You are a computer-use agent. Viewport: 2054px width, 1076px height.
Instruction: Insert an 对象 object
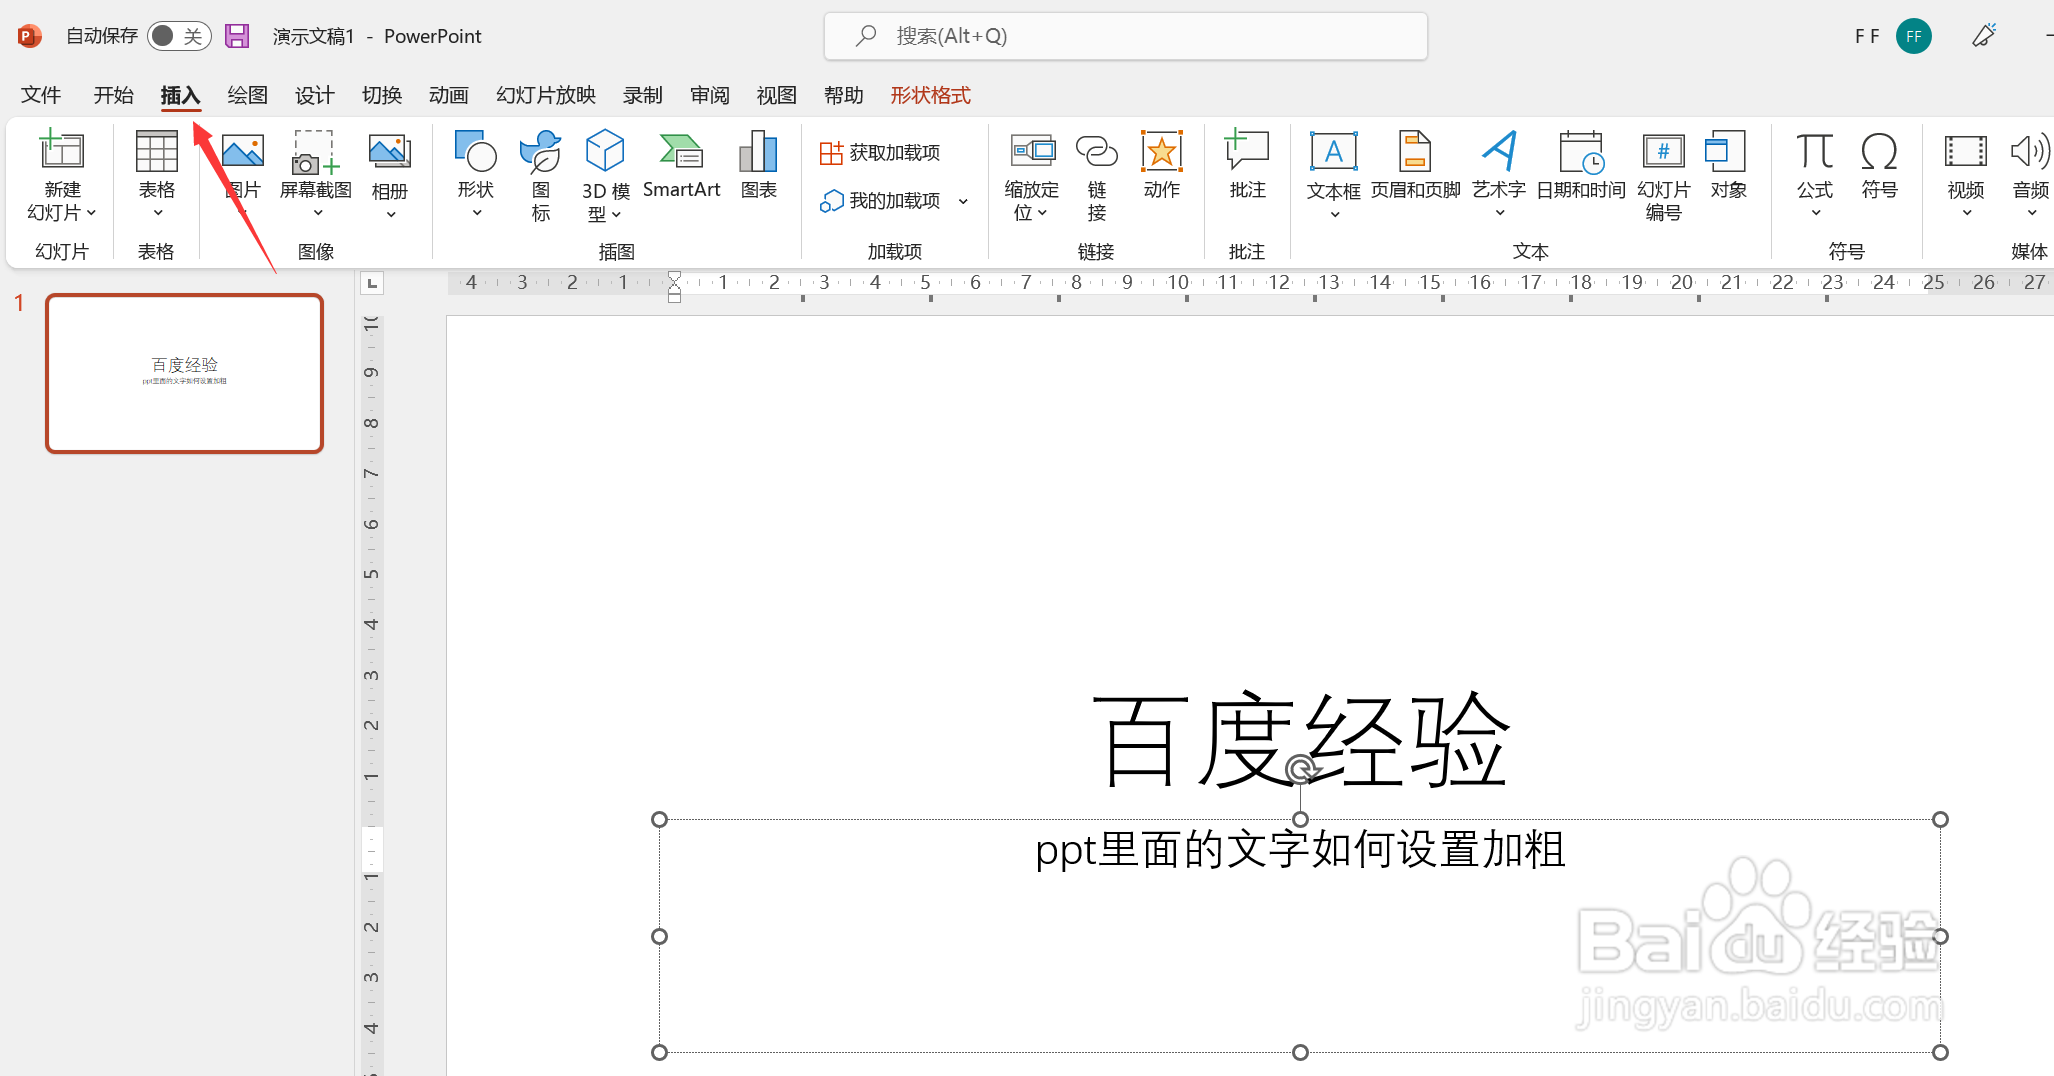(x=1728, y=165)
